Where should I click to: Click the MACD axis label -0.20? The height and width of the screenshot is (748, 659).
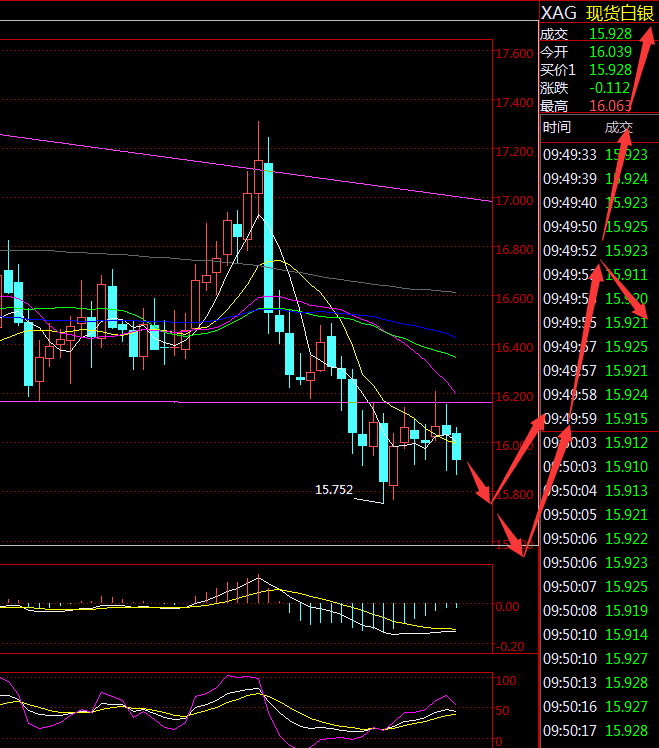tap(510, 647)
